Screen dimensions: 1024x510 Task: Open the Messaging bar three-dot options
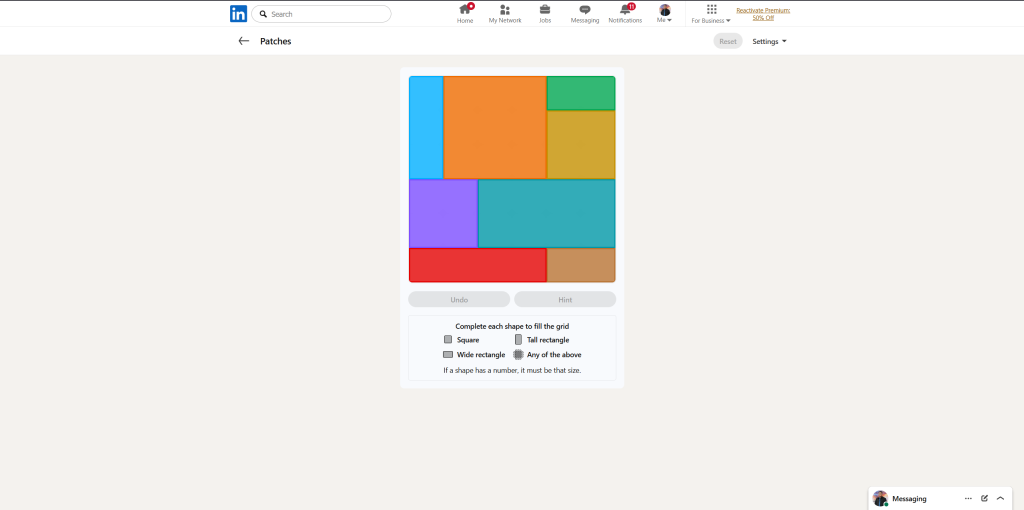[x=968, y=498]
